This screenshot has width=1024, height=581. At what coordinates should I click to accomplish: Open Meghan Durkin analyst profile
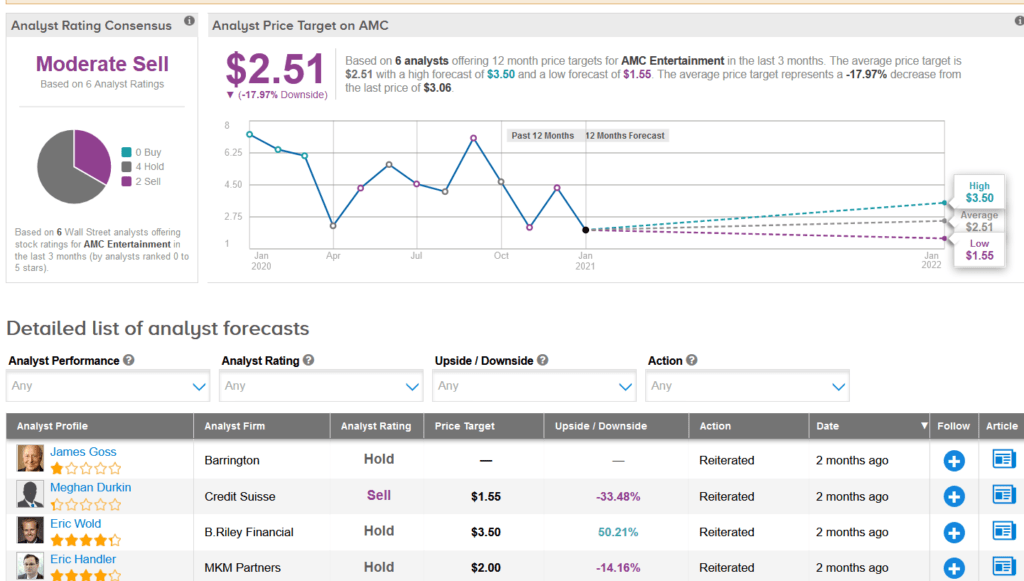coord(90,488)
